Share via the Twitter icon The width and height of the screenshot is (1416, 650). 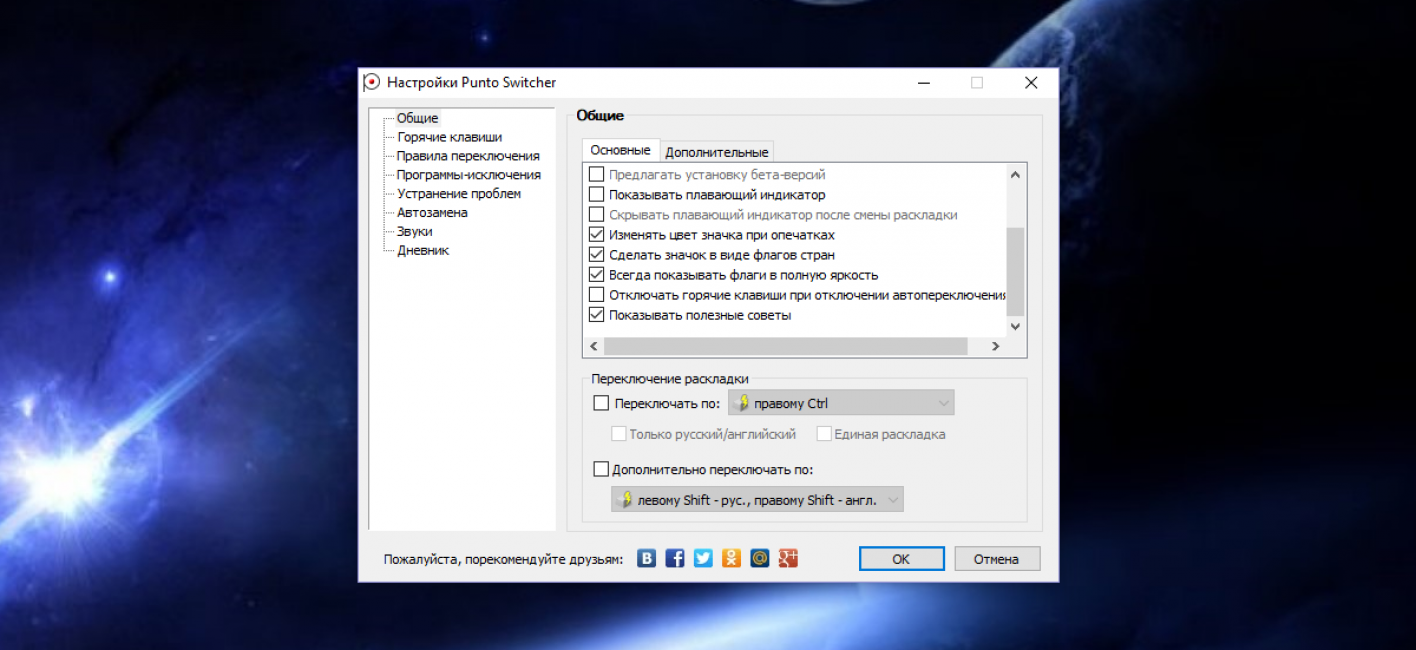[703, 558]
